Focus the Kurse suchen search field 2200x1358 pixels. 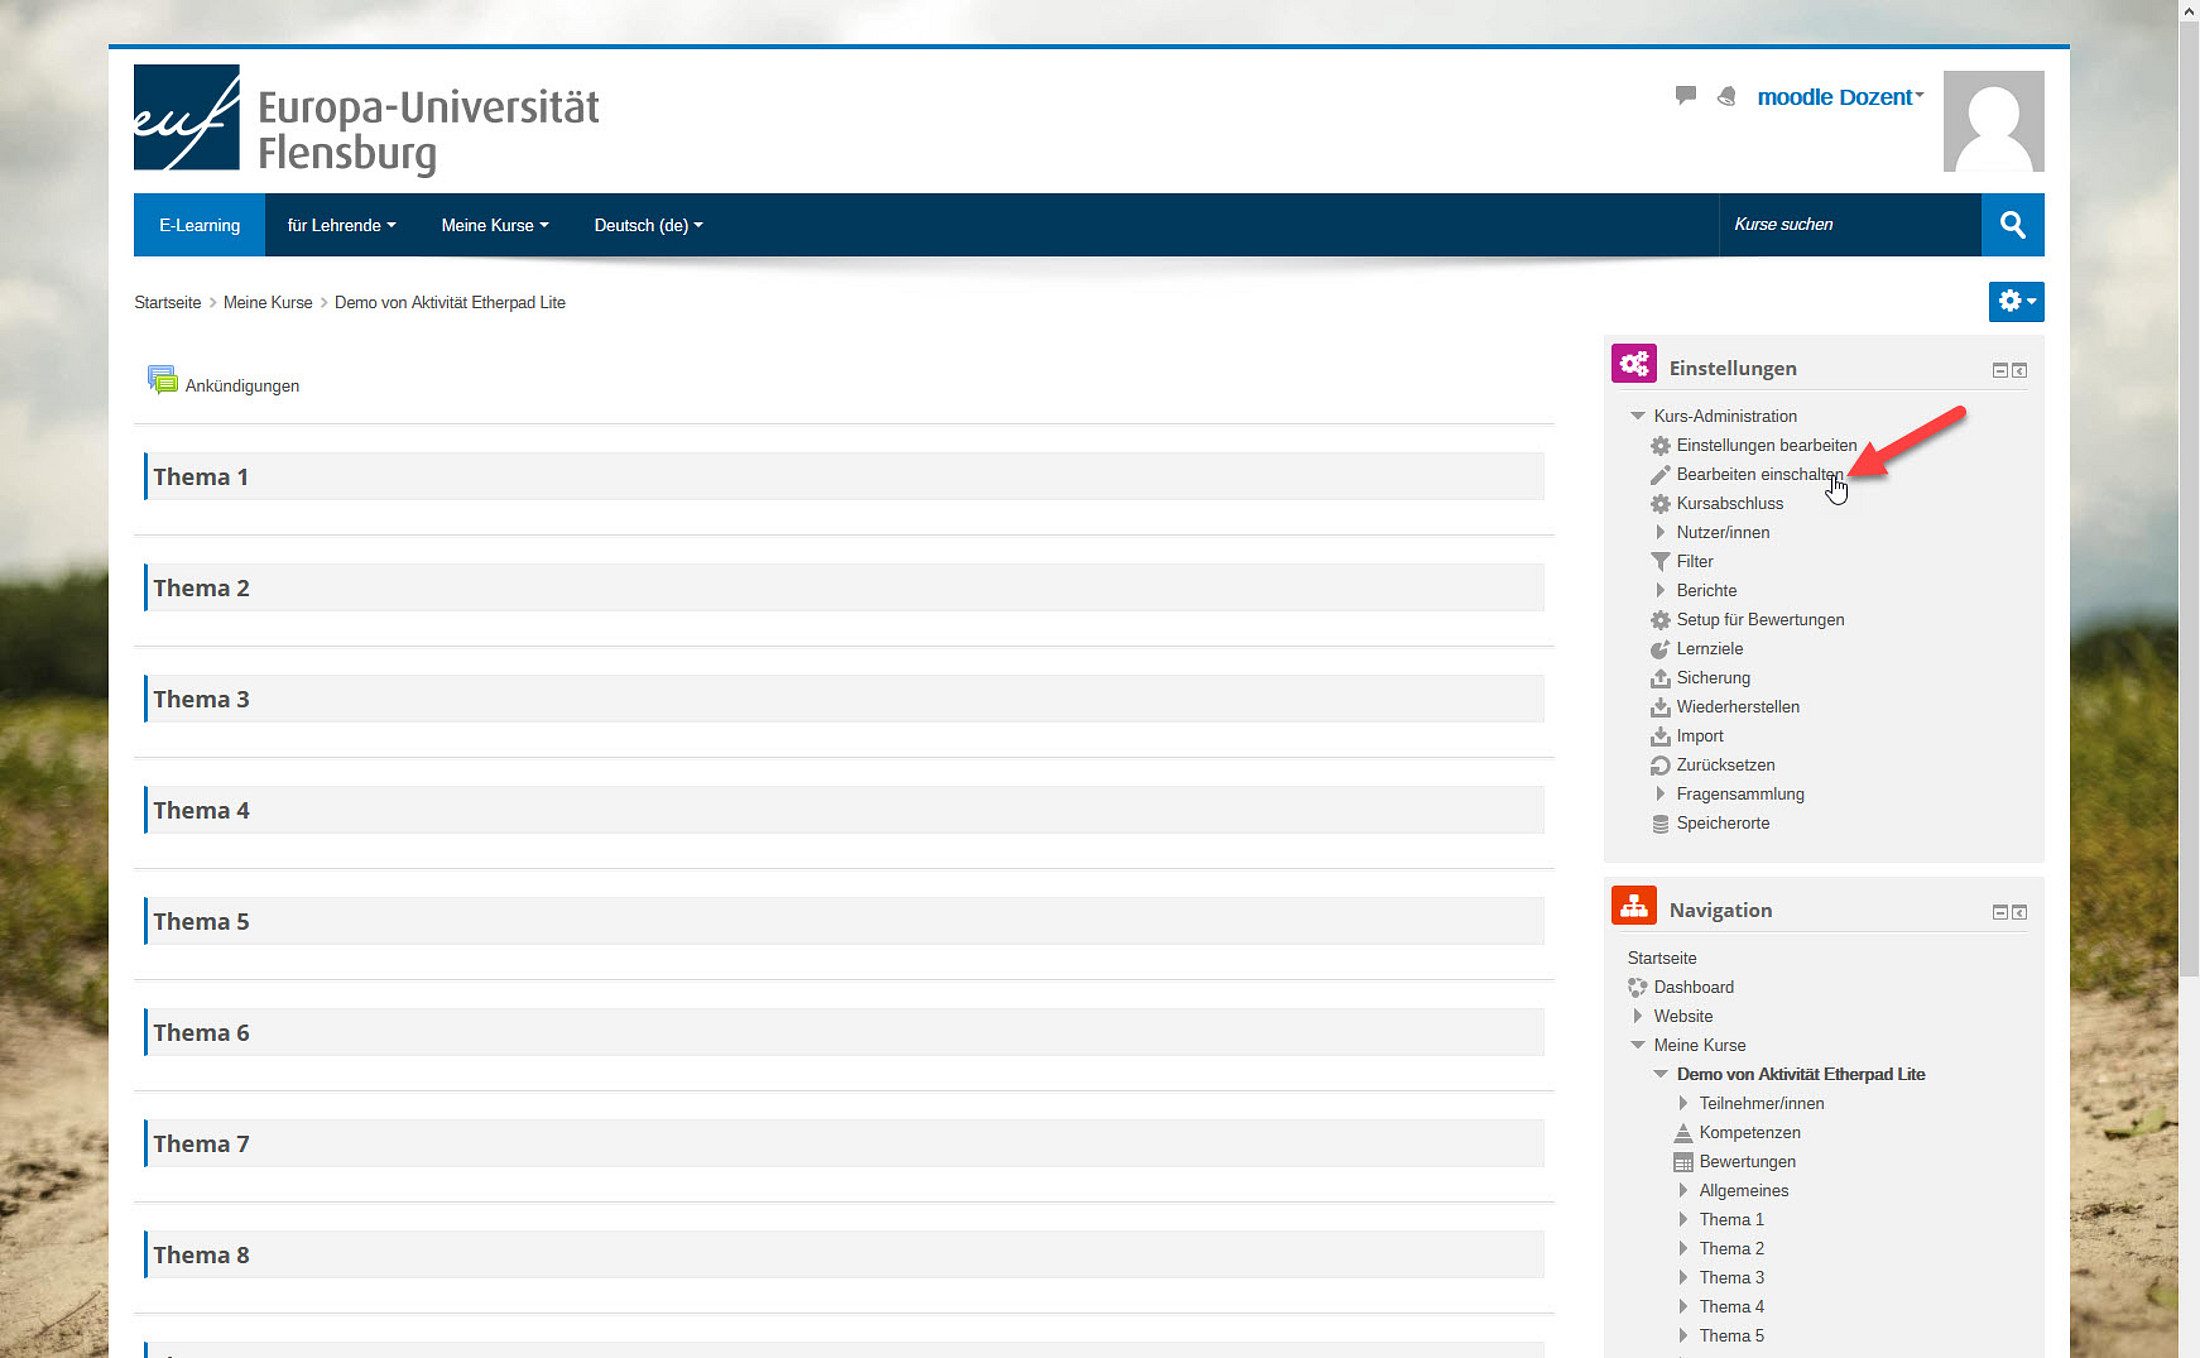(x=1848, y=225)
